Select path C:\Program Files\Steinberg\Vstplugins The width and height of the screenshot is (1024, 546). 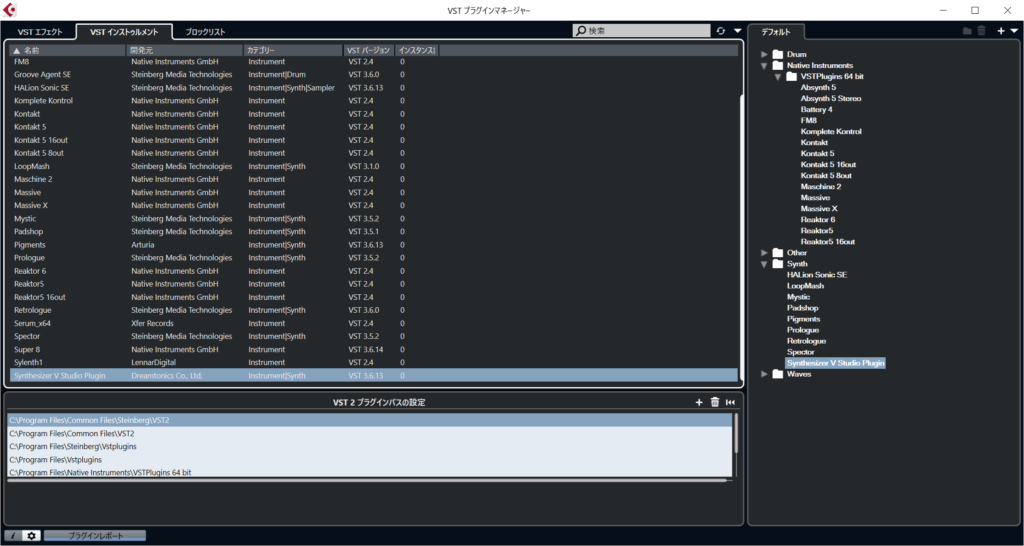point(370,447)
